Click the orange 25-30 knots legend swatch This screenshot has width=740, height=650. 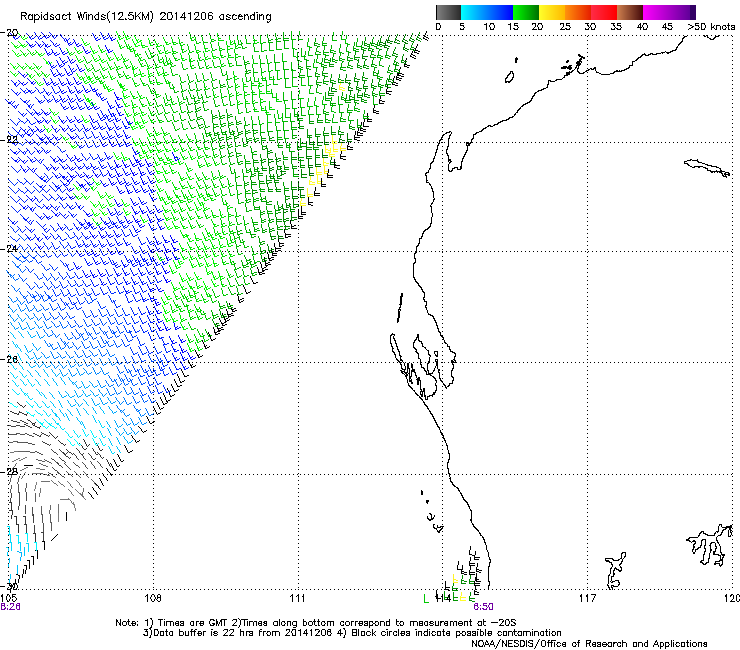tap(578, 12)
